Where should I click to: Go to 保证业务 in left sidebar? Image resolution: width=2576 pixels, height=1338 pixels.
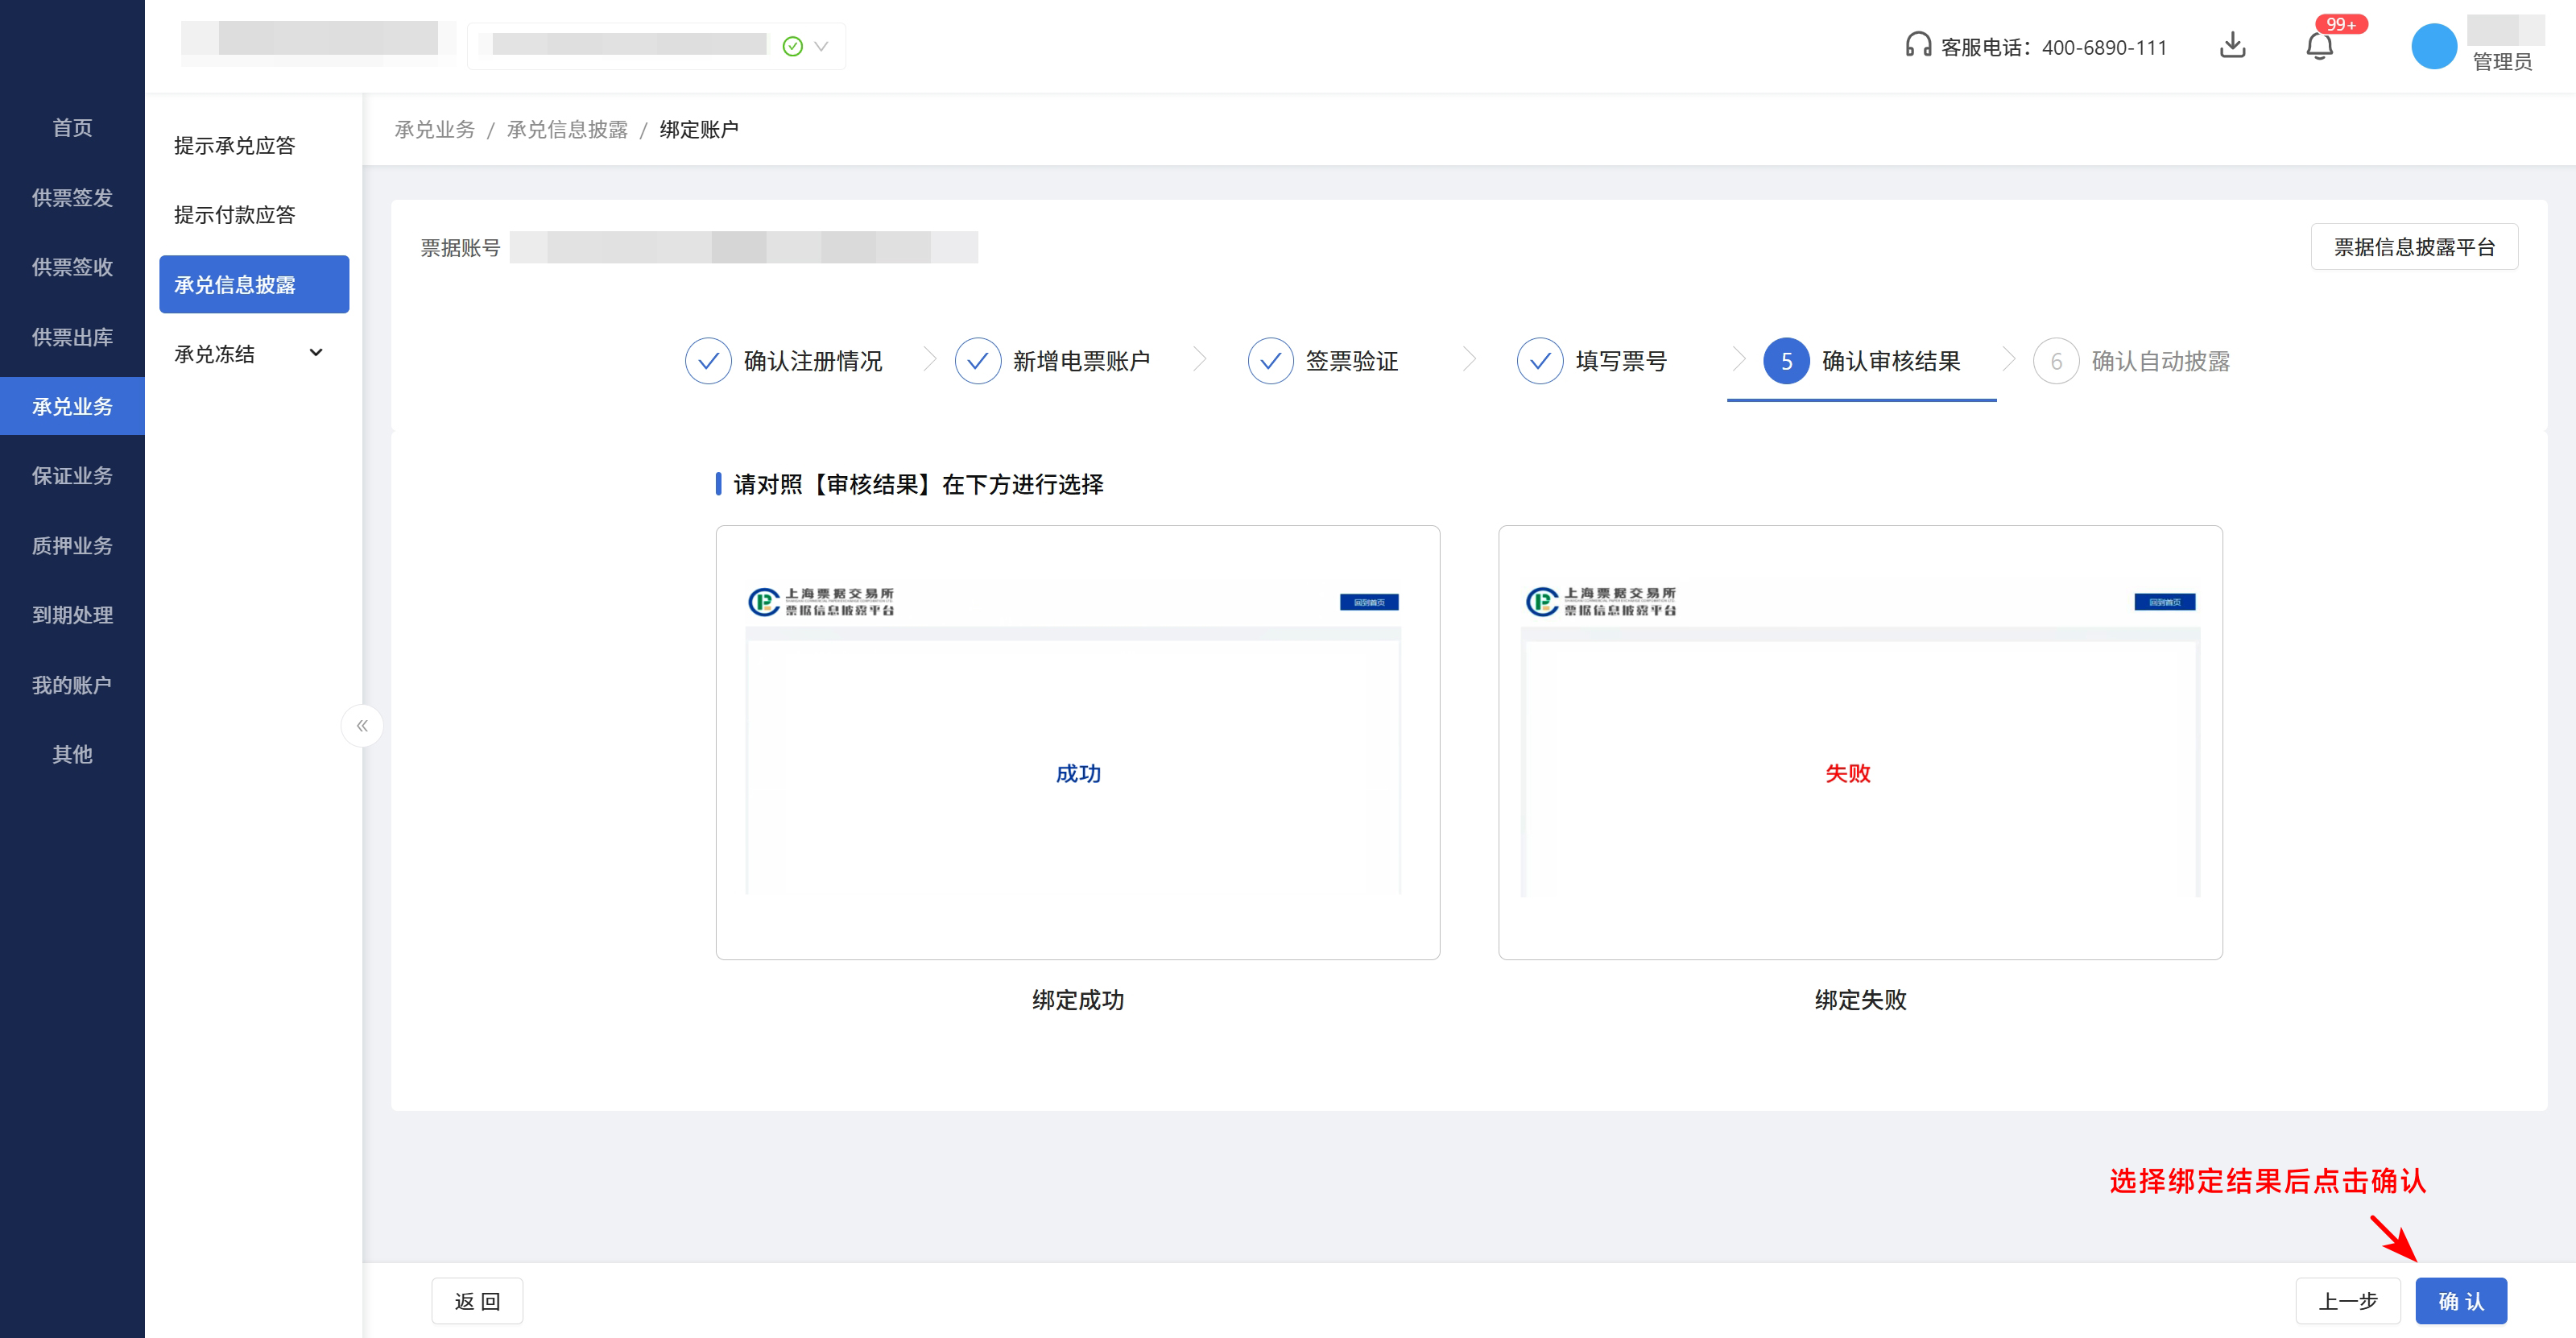[x=72, y=476]
